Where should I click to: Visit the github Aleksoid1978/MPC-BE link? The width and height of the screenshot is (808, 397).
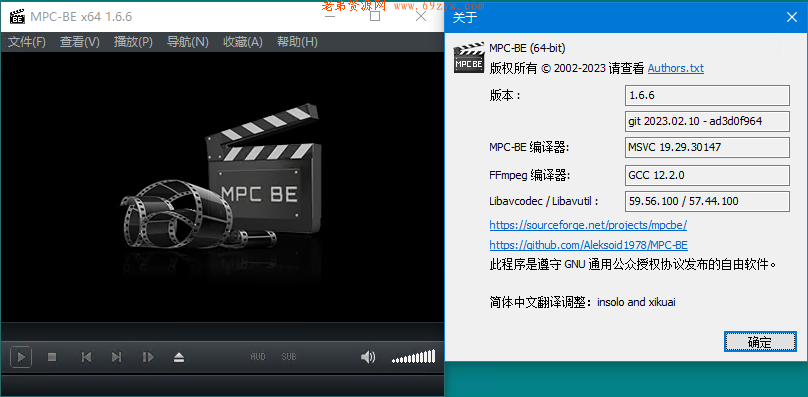pyautogui.click(x=588, y=245)
